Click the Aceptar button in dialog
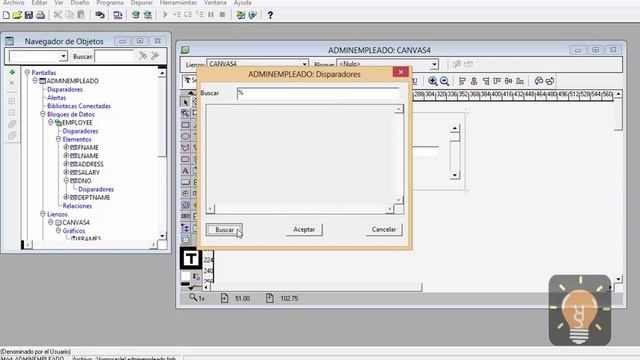 point(304,229)
